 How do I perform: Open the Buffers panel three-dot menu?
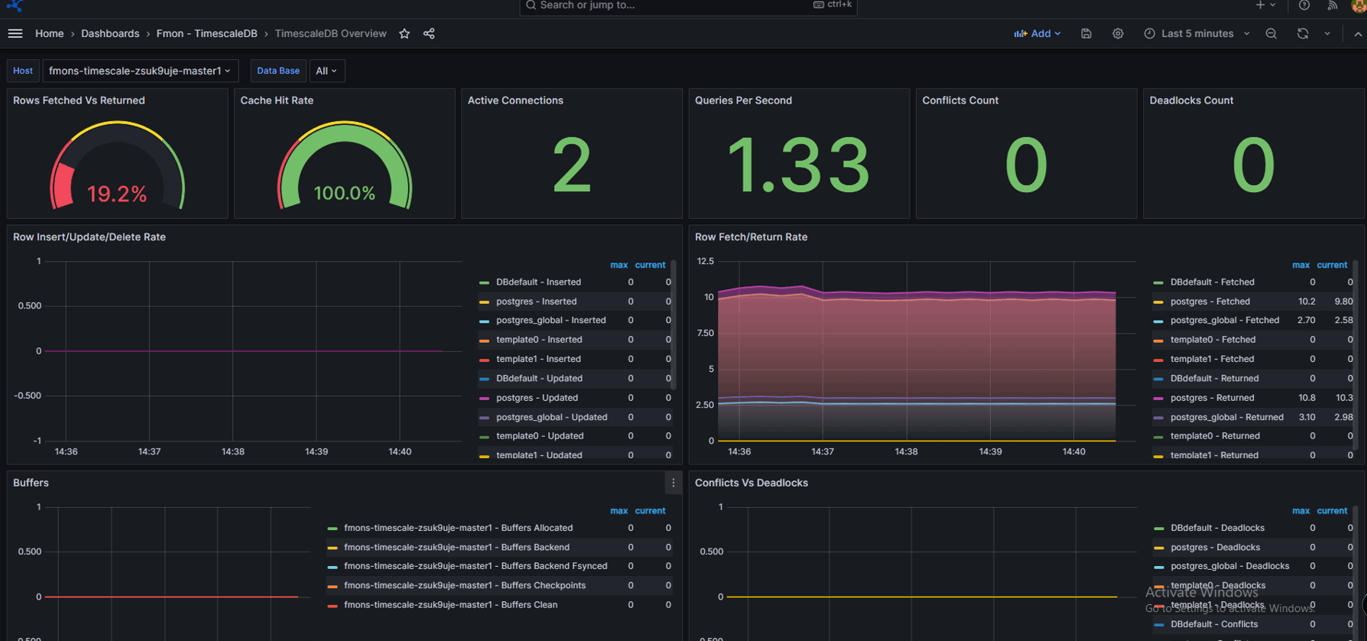673,483
